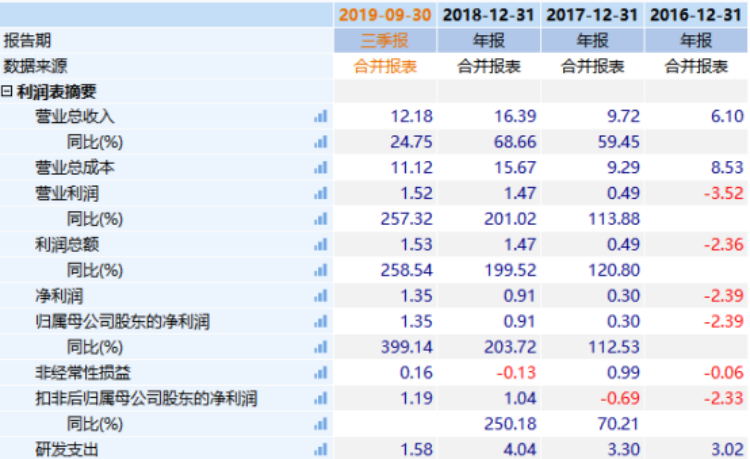
Task: Select the 2019-09-30 column header
Action: pos(385,15)
